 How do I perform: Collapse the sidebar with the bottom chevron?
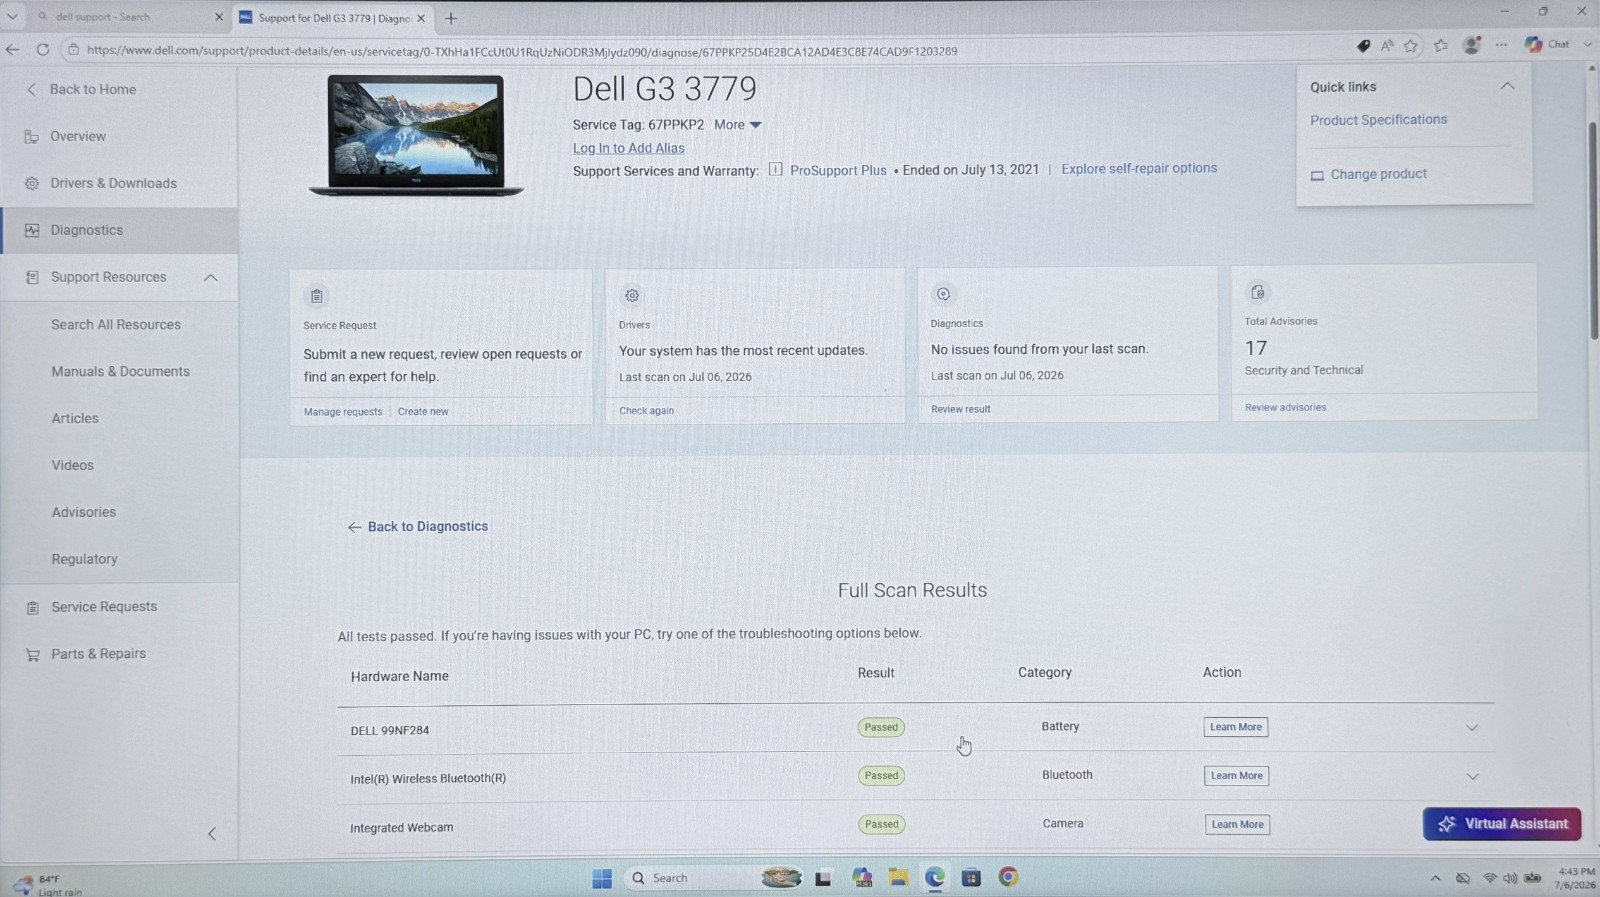point(212,834)
